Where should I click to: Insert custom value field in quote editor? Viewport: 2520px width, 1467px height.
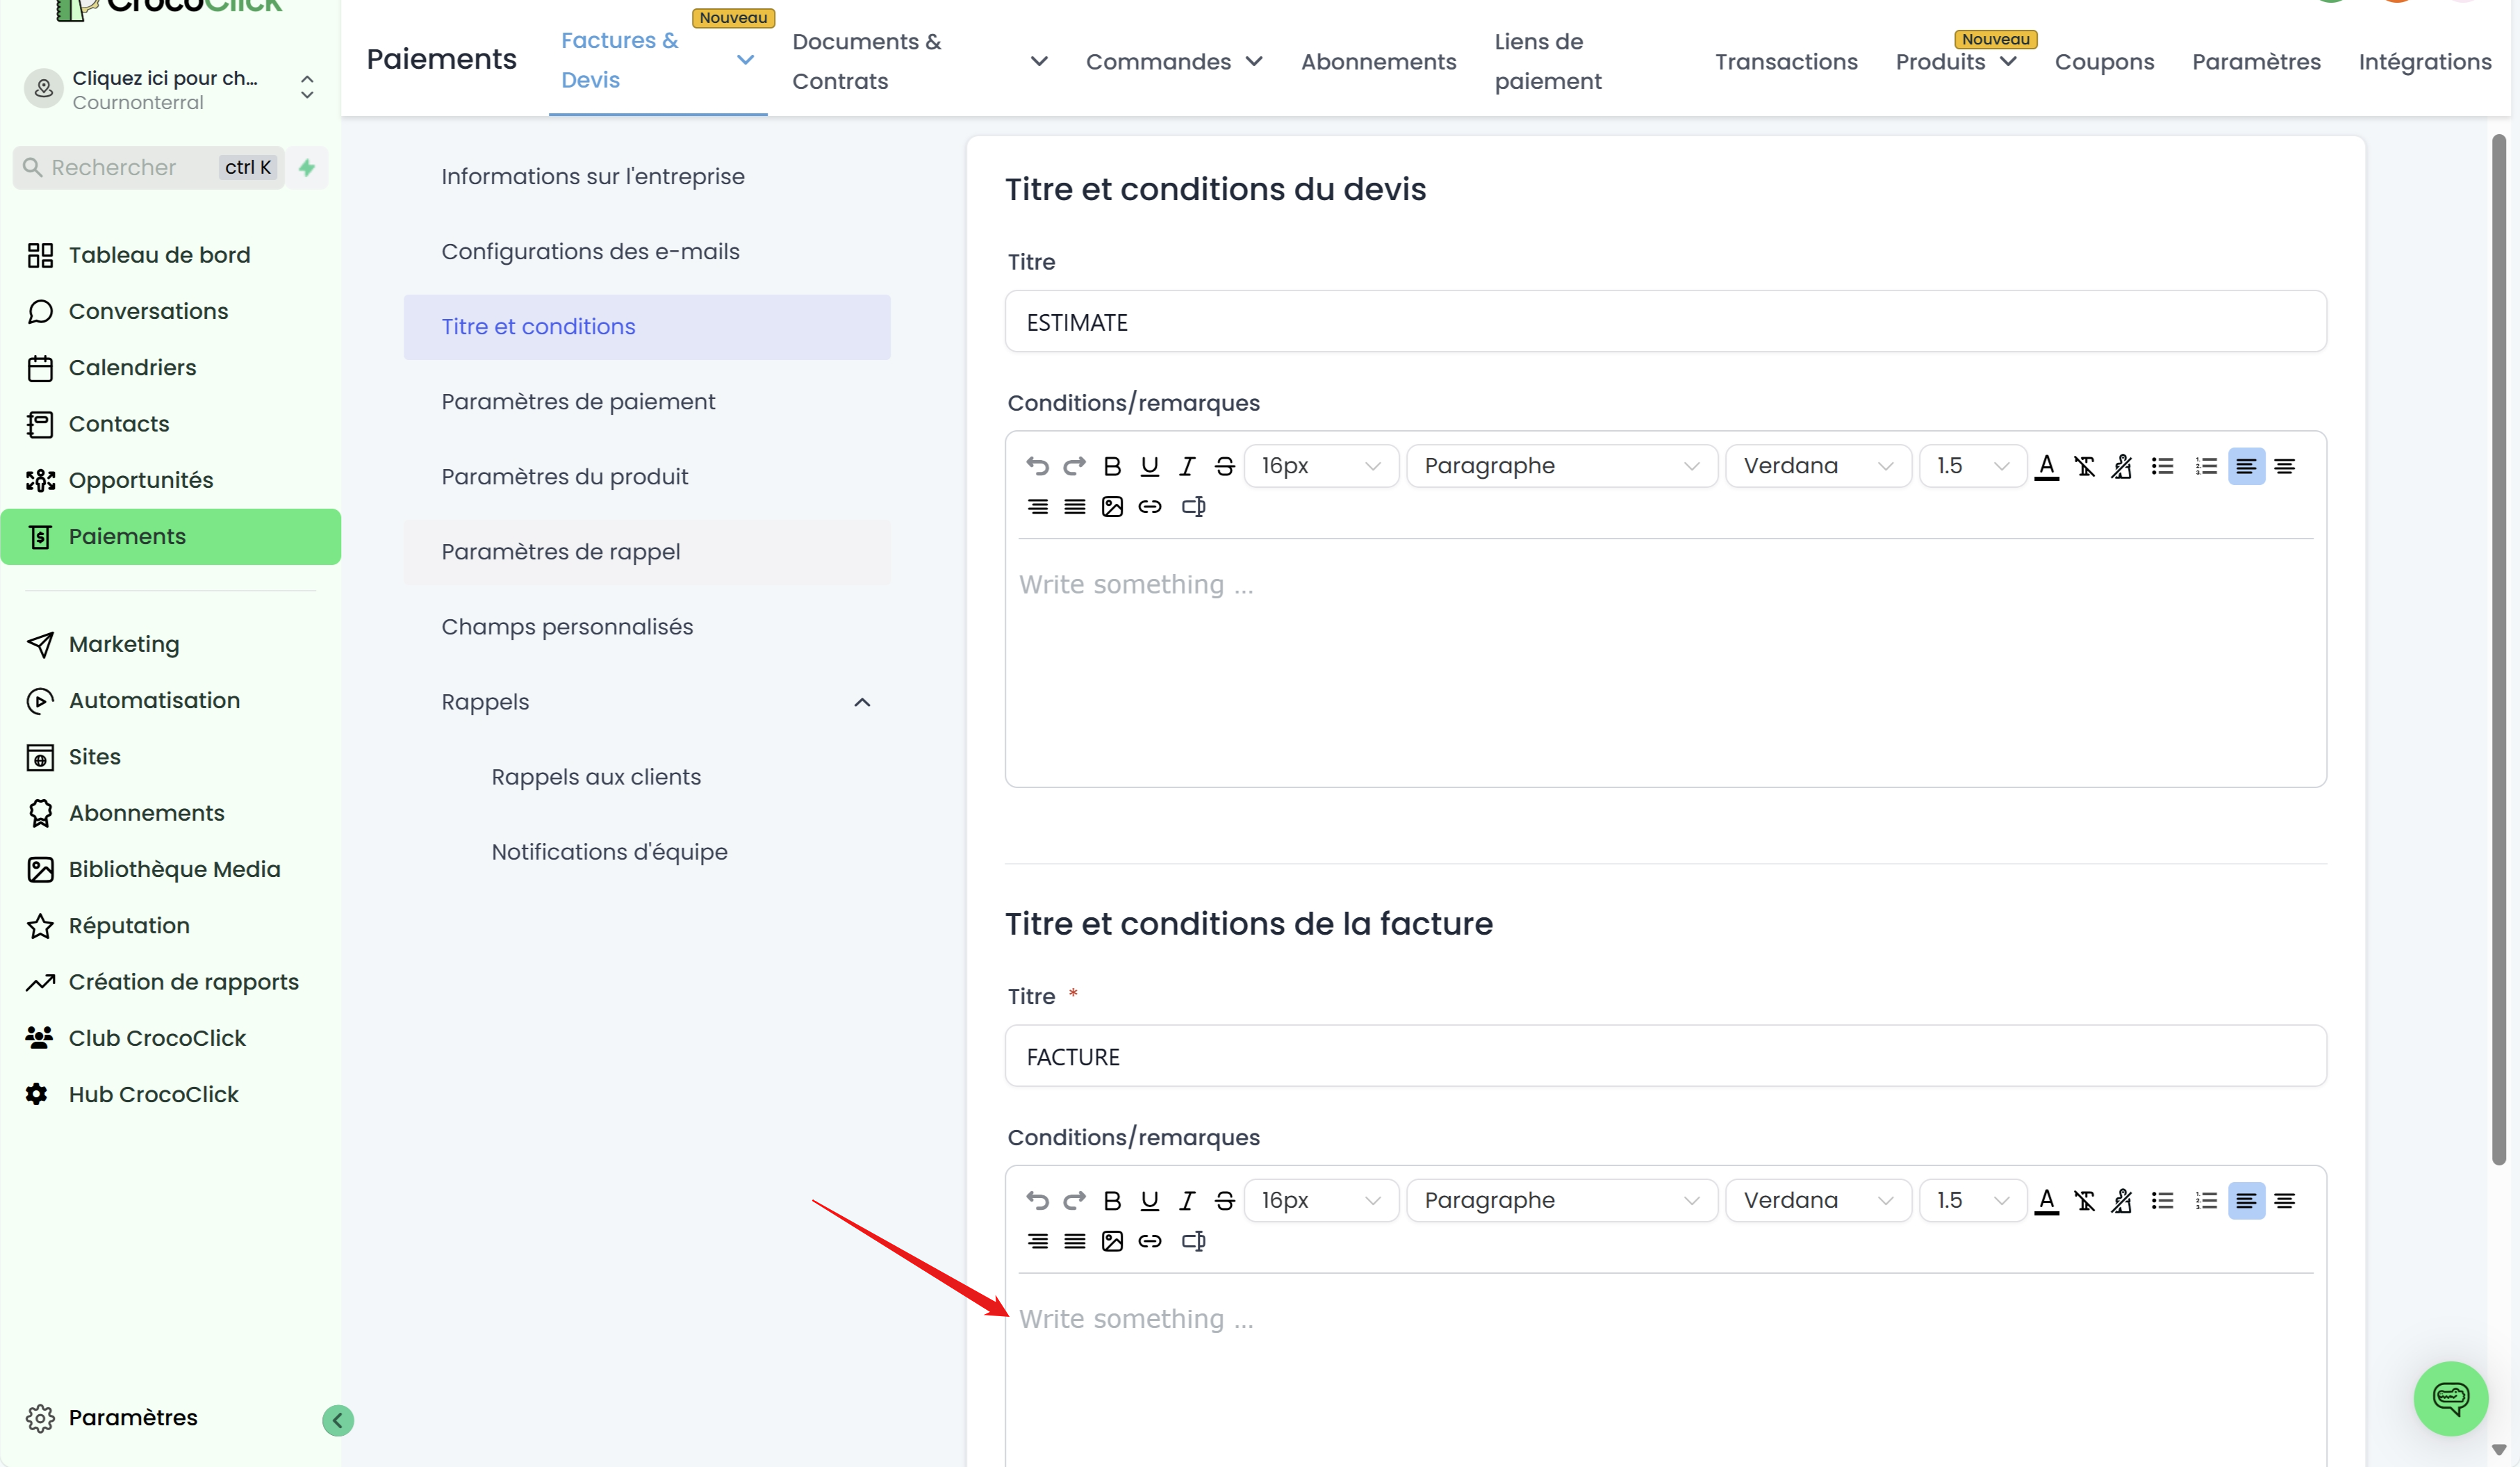point(1193,506)
